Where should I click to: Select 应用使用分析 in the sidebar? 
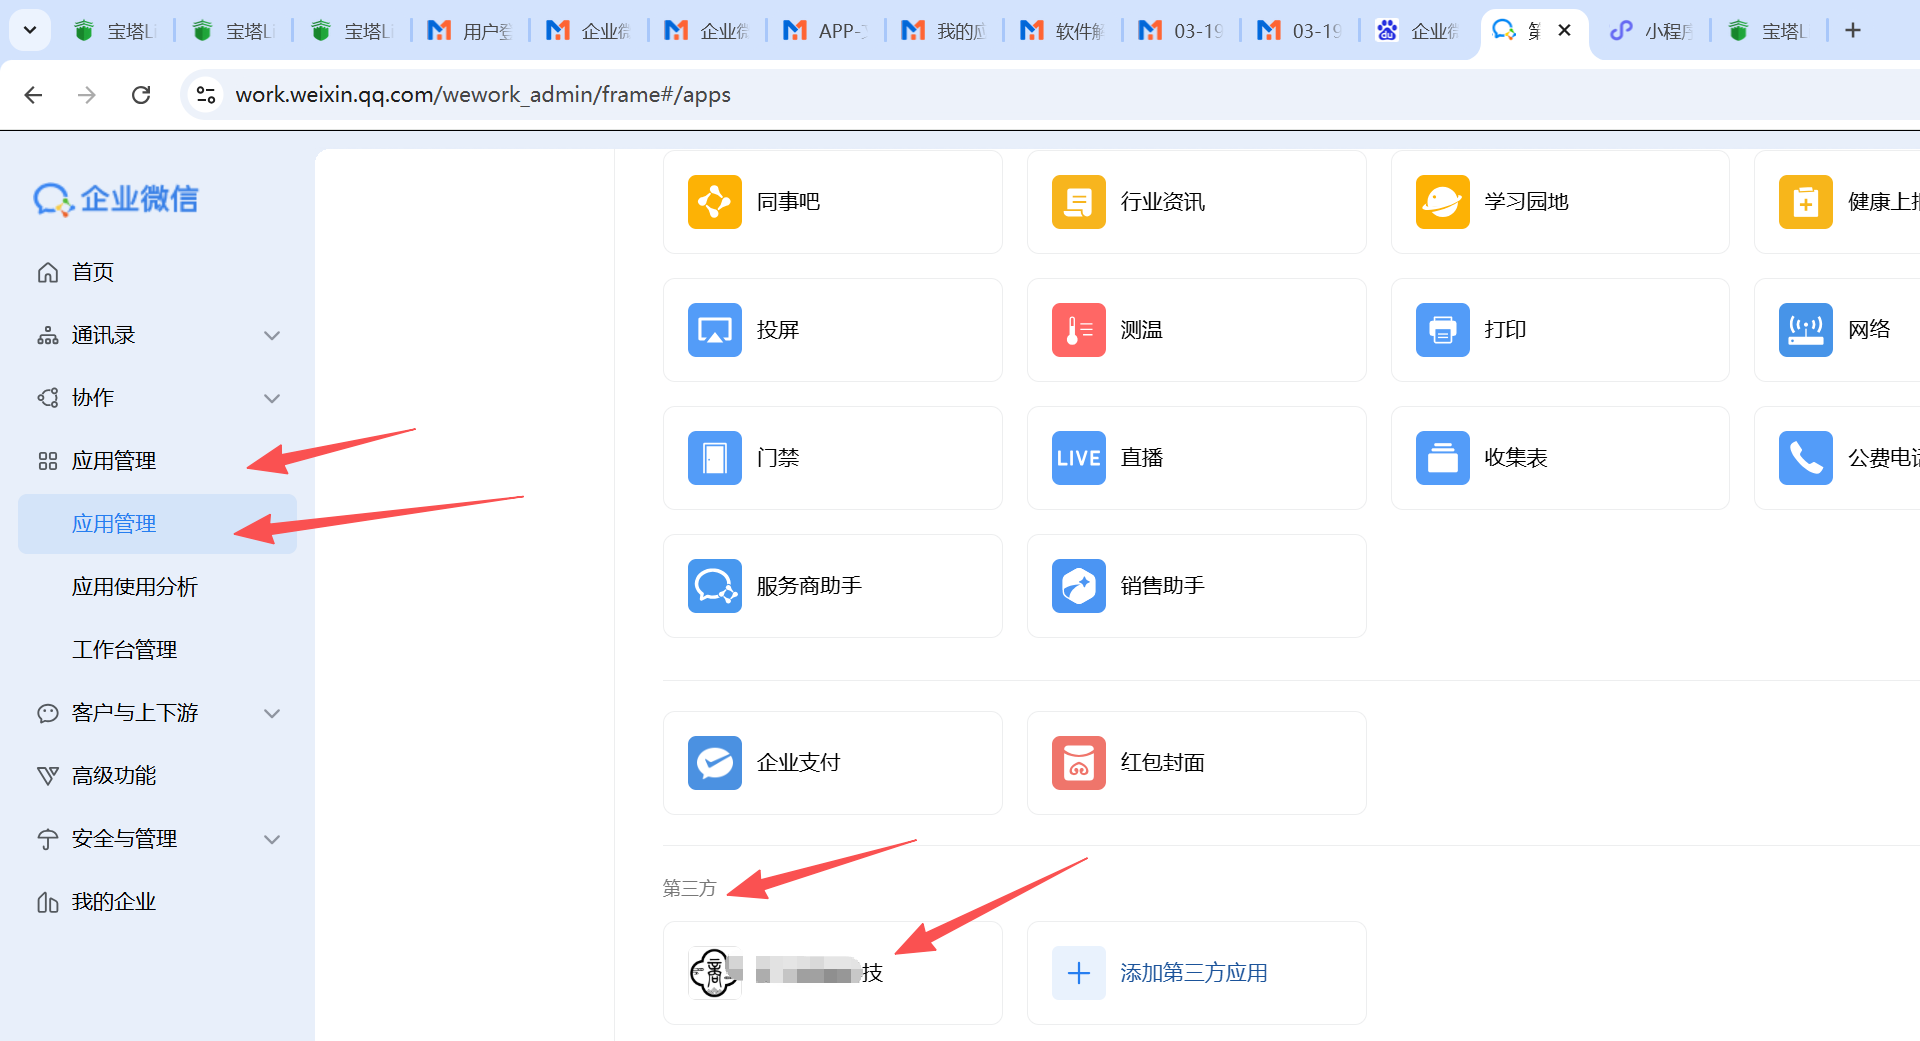tap(135, 587)
